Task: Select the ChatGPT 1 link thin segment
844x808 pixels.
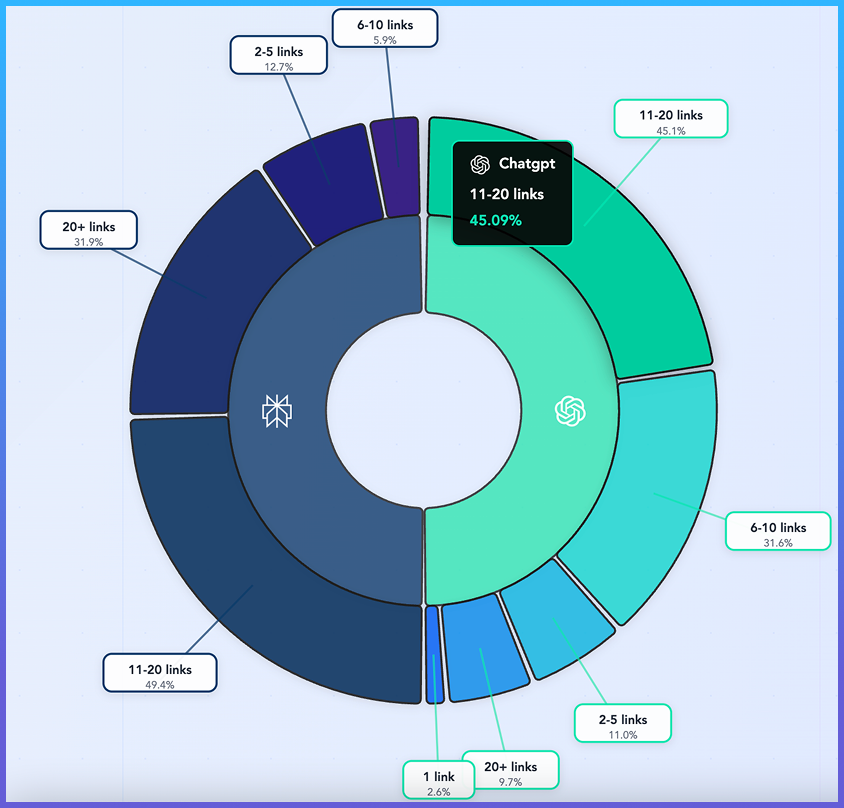Action: coord(434,655)
